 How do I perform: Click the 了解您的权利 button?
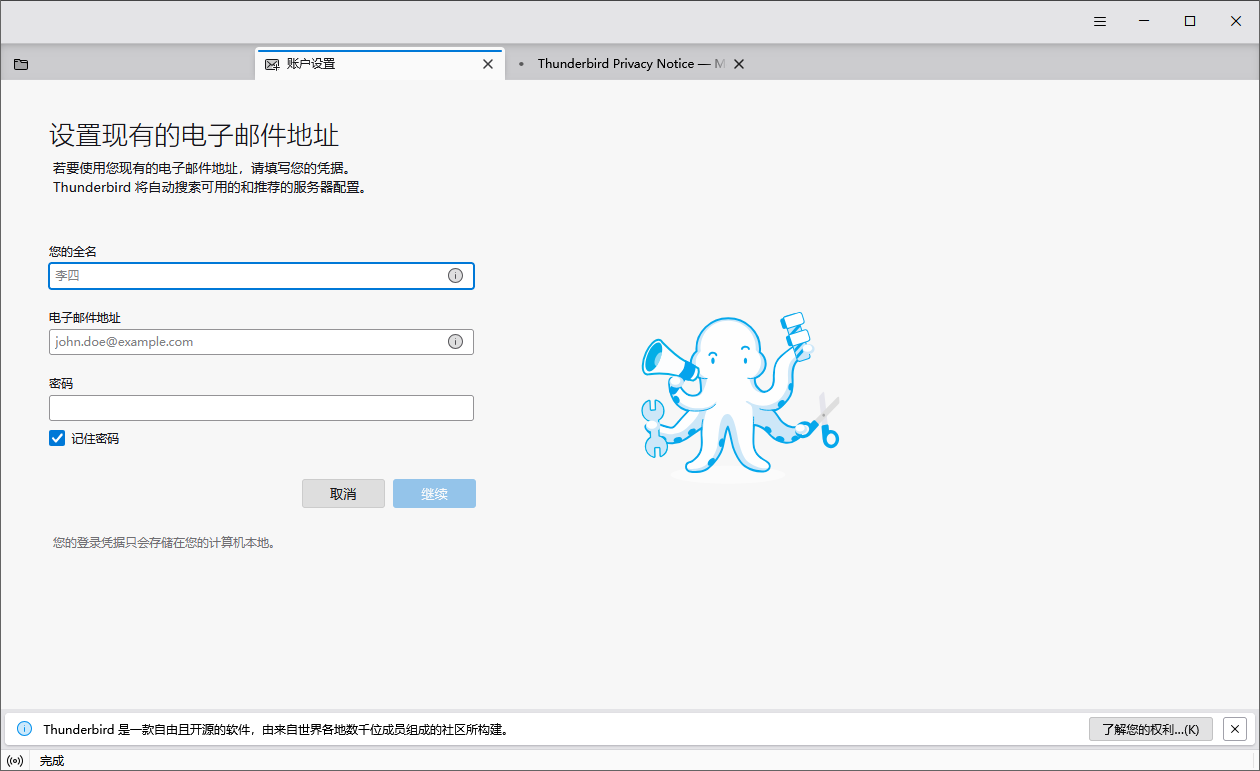coord(1150,729)
